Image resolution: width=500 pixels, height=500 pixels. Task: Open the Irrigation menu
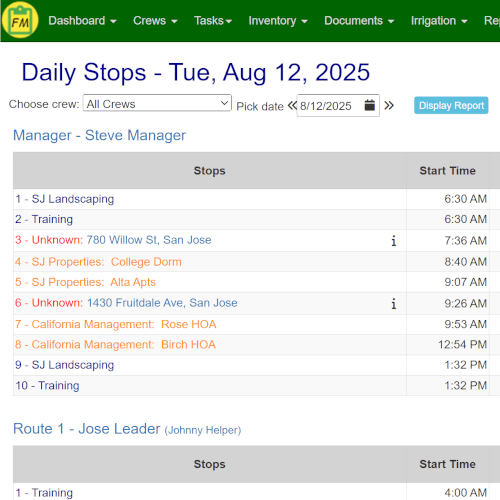tap(439, 21)
